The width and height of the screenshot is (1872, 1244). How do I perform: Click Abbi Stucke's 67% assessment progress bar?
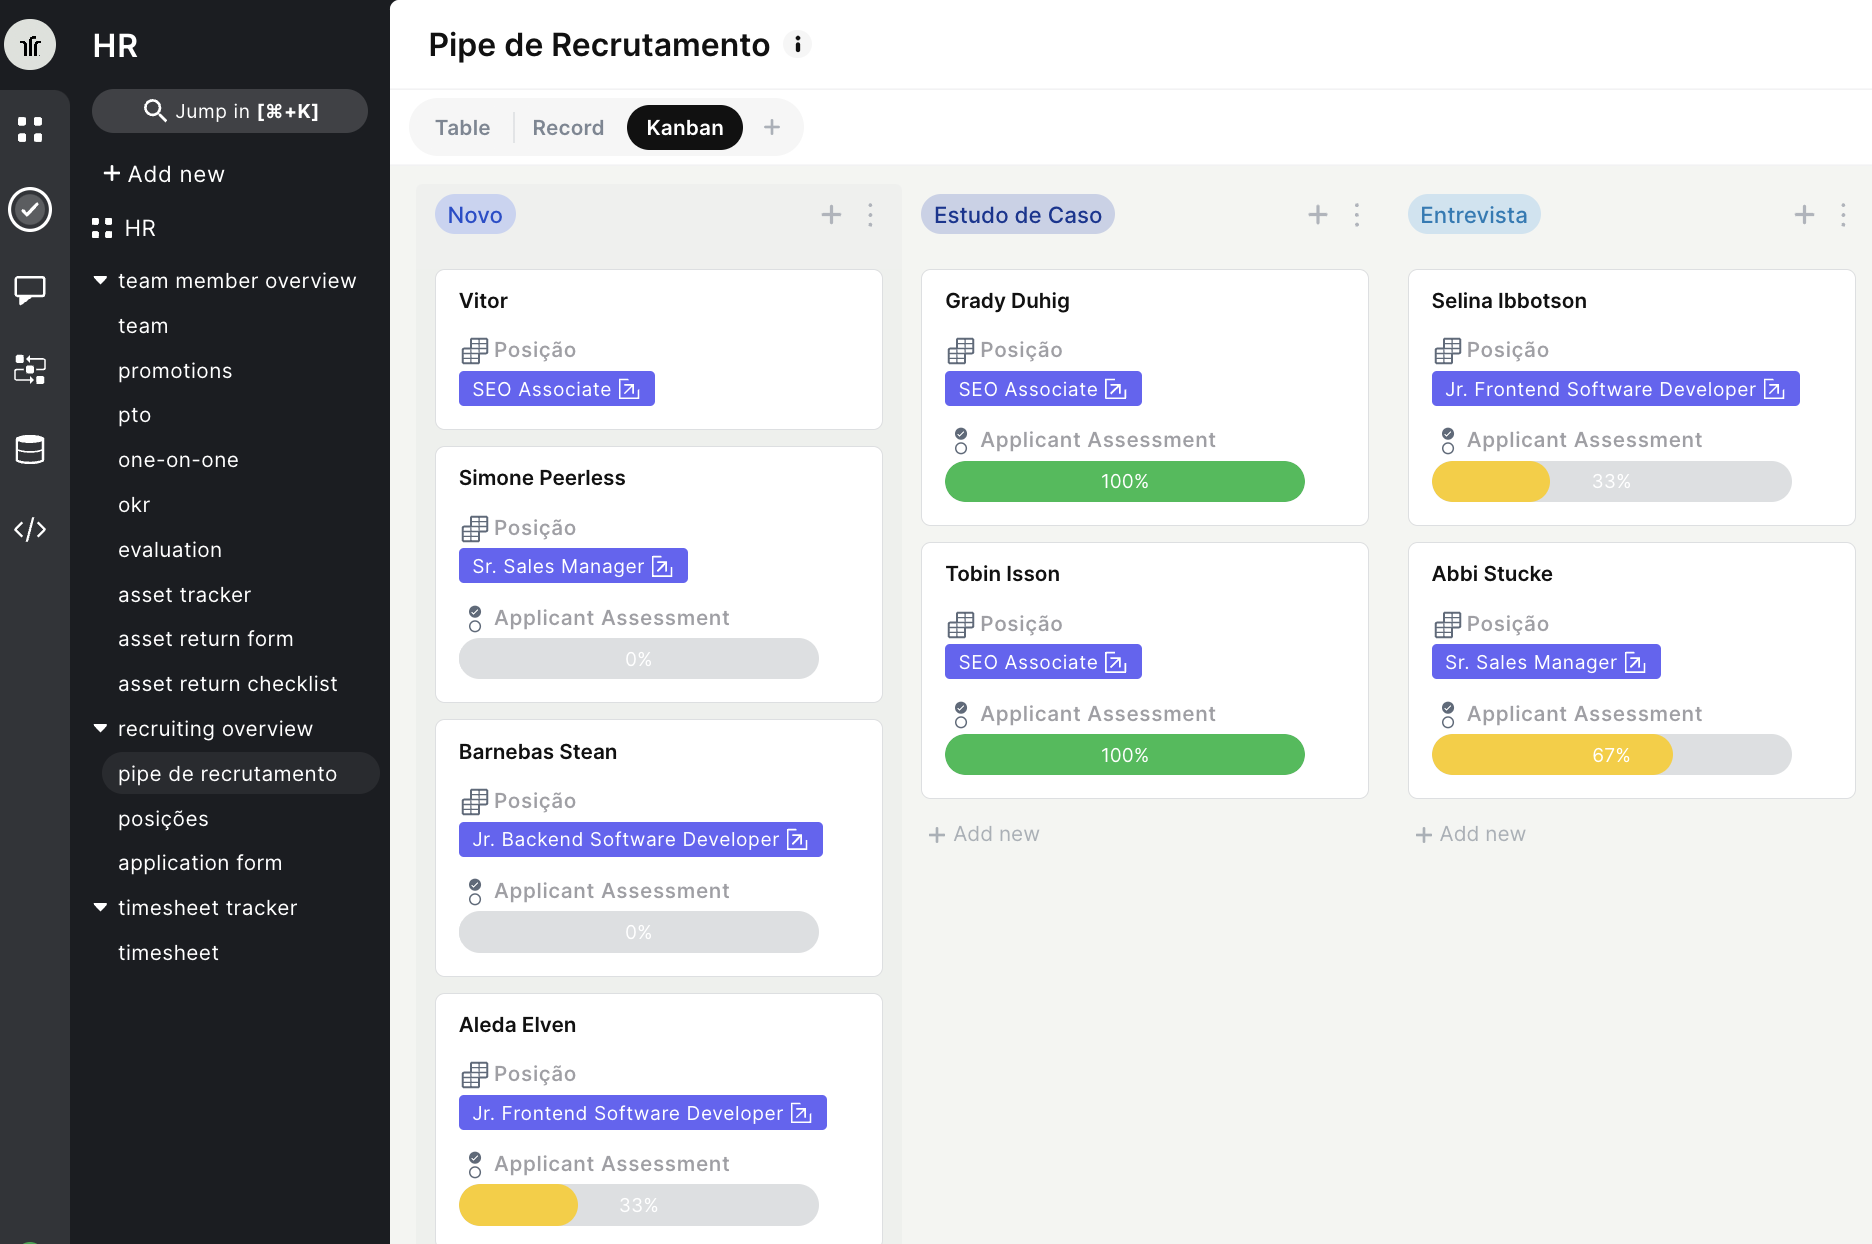(x=1611, y=755)
